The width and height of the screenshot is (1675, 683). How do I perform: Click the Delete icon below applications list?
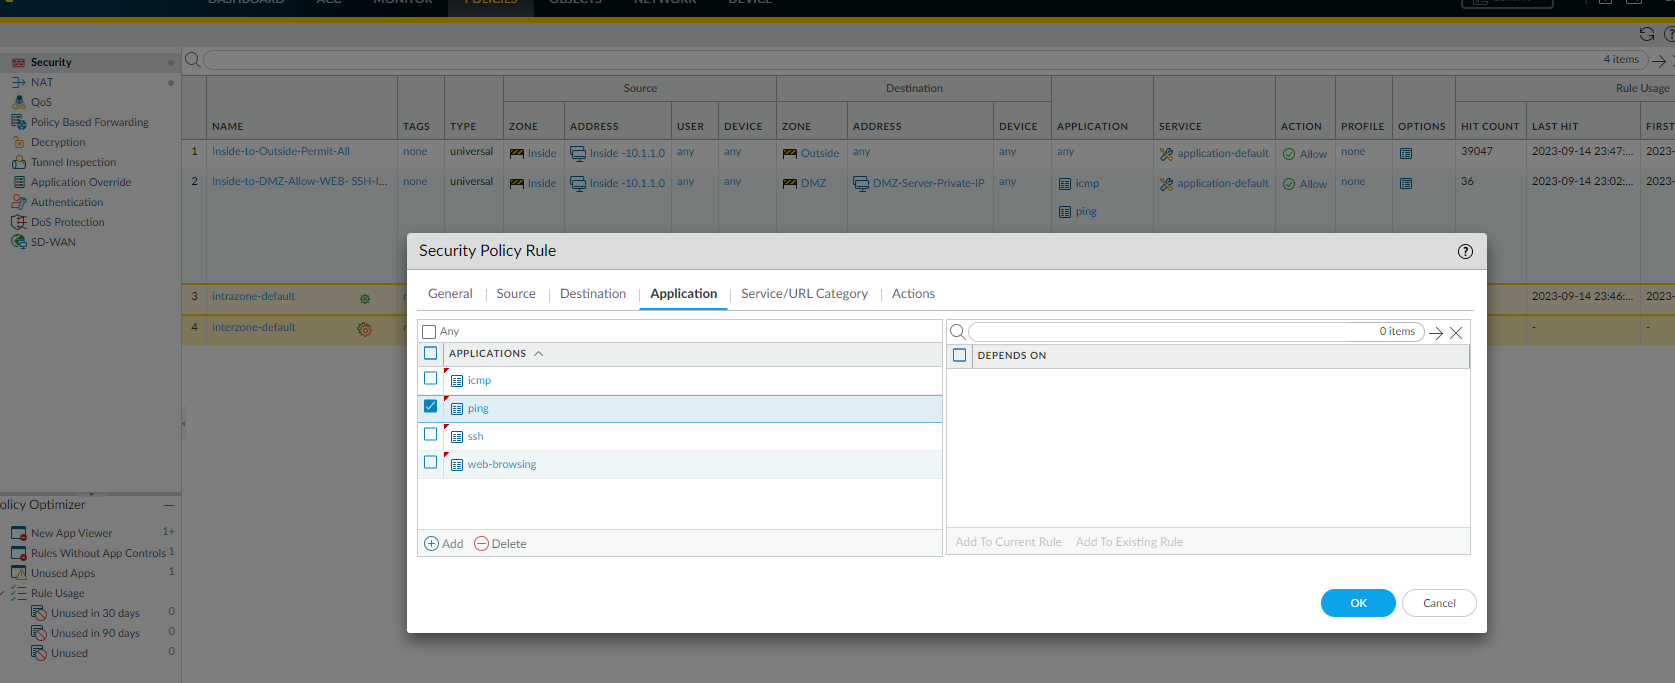tap(481, 544)
